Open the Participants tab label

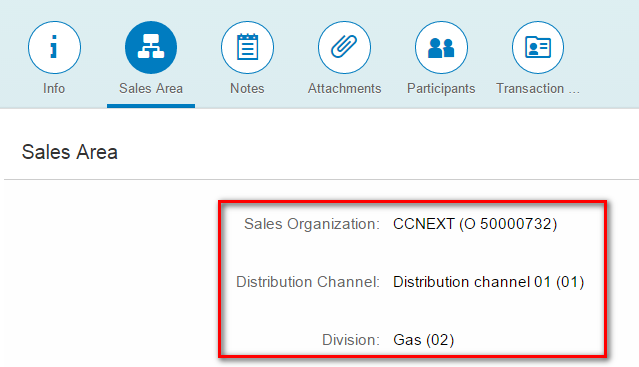(441, 89)
